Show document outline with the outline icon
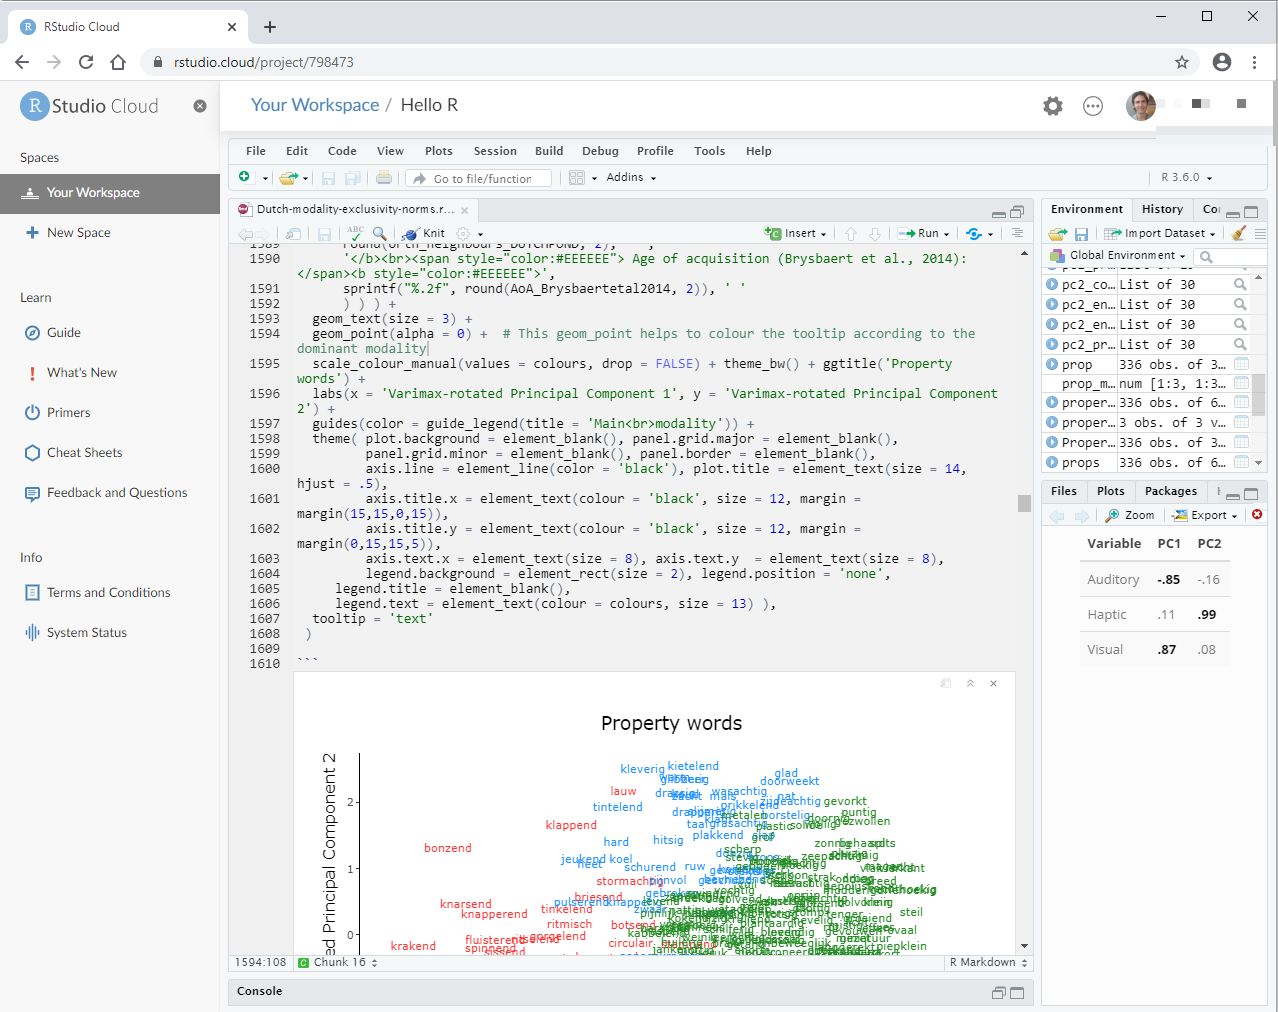 [x=1016, y=233]
